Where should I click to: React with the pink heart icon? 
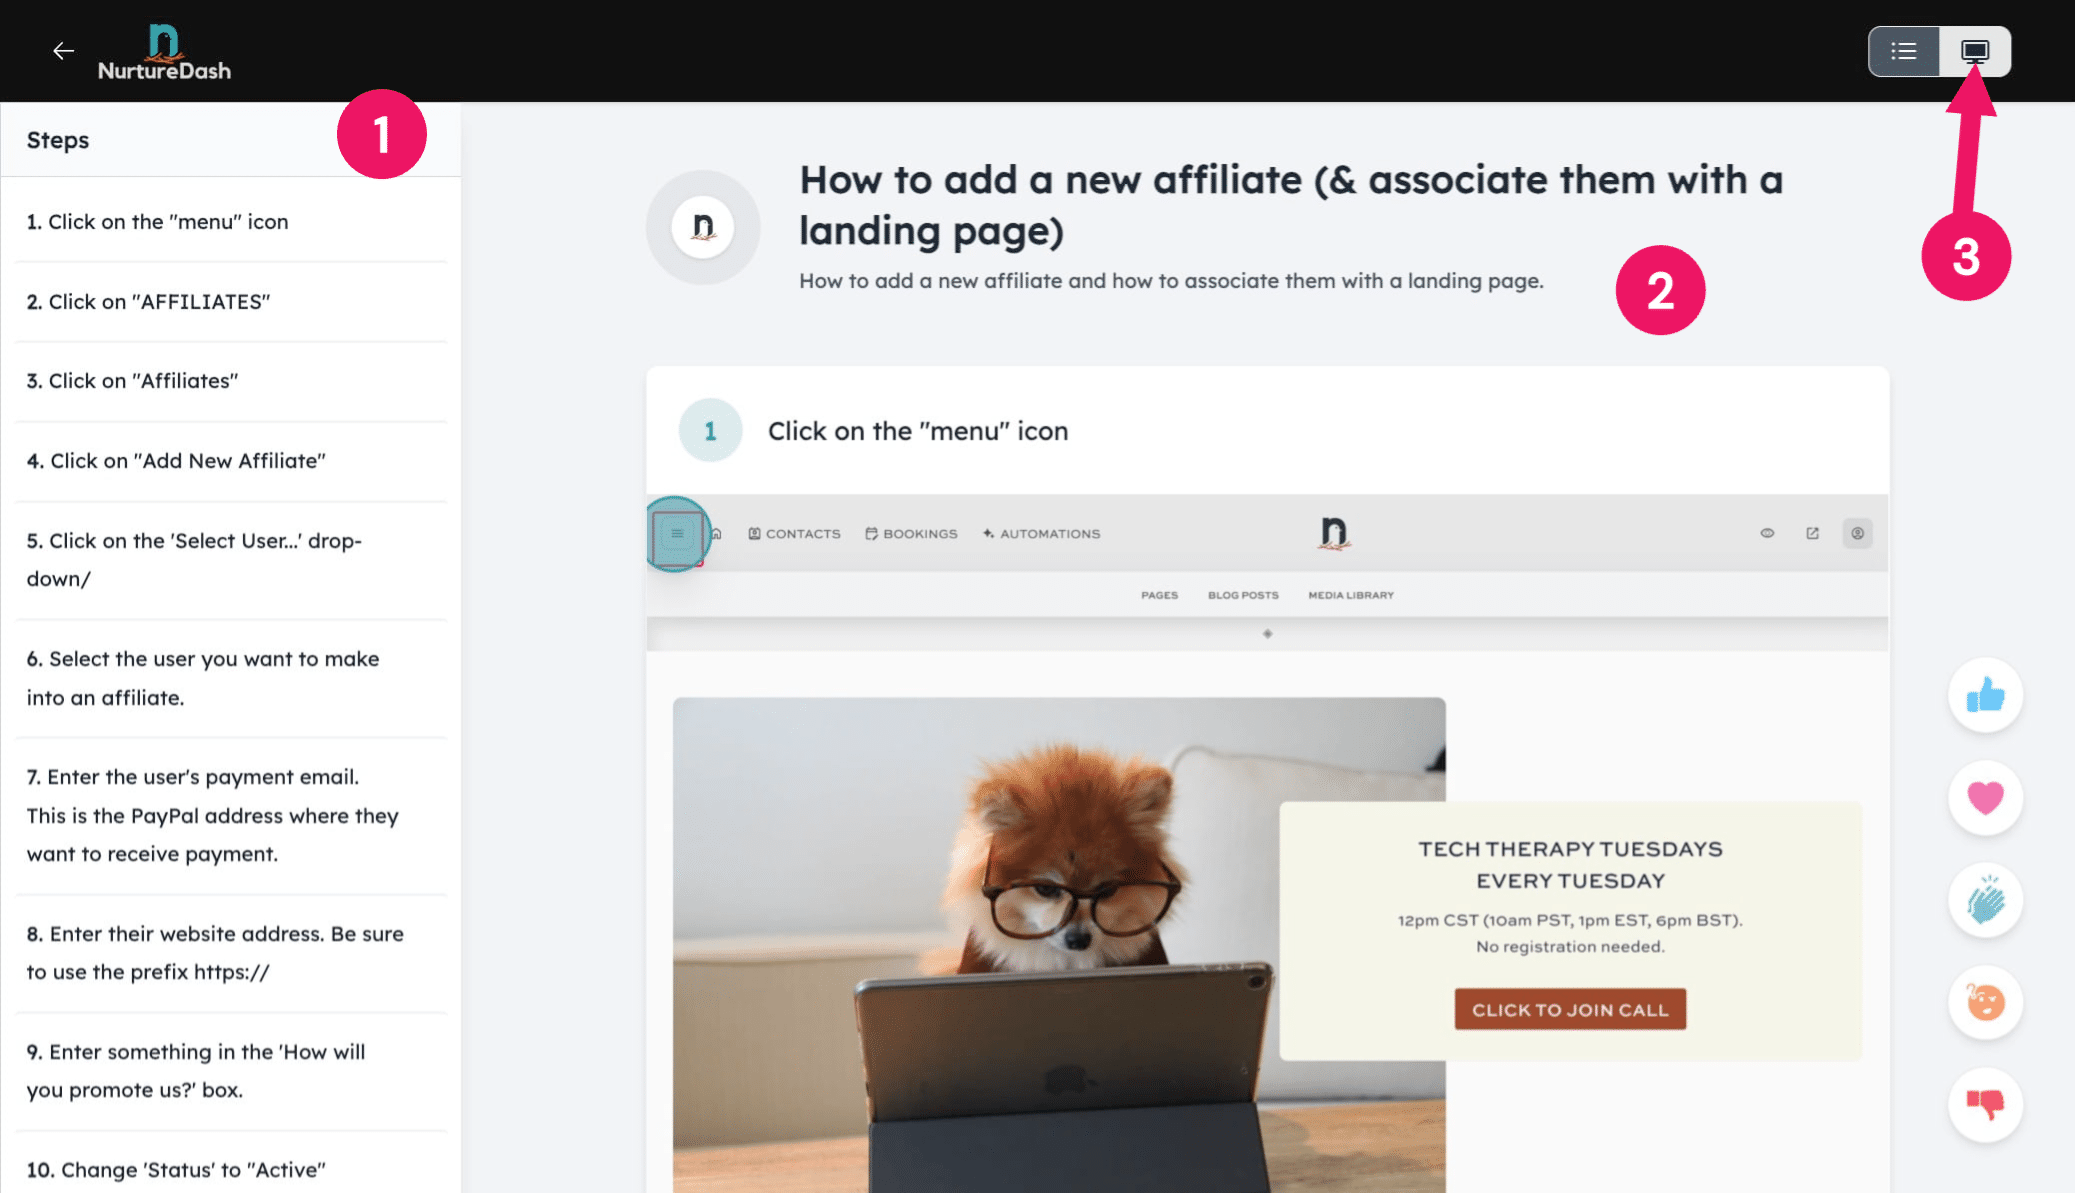pyautogui.click(x=1985, y=797)
